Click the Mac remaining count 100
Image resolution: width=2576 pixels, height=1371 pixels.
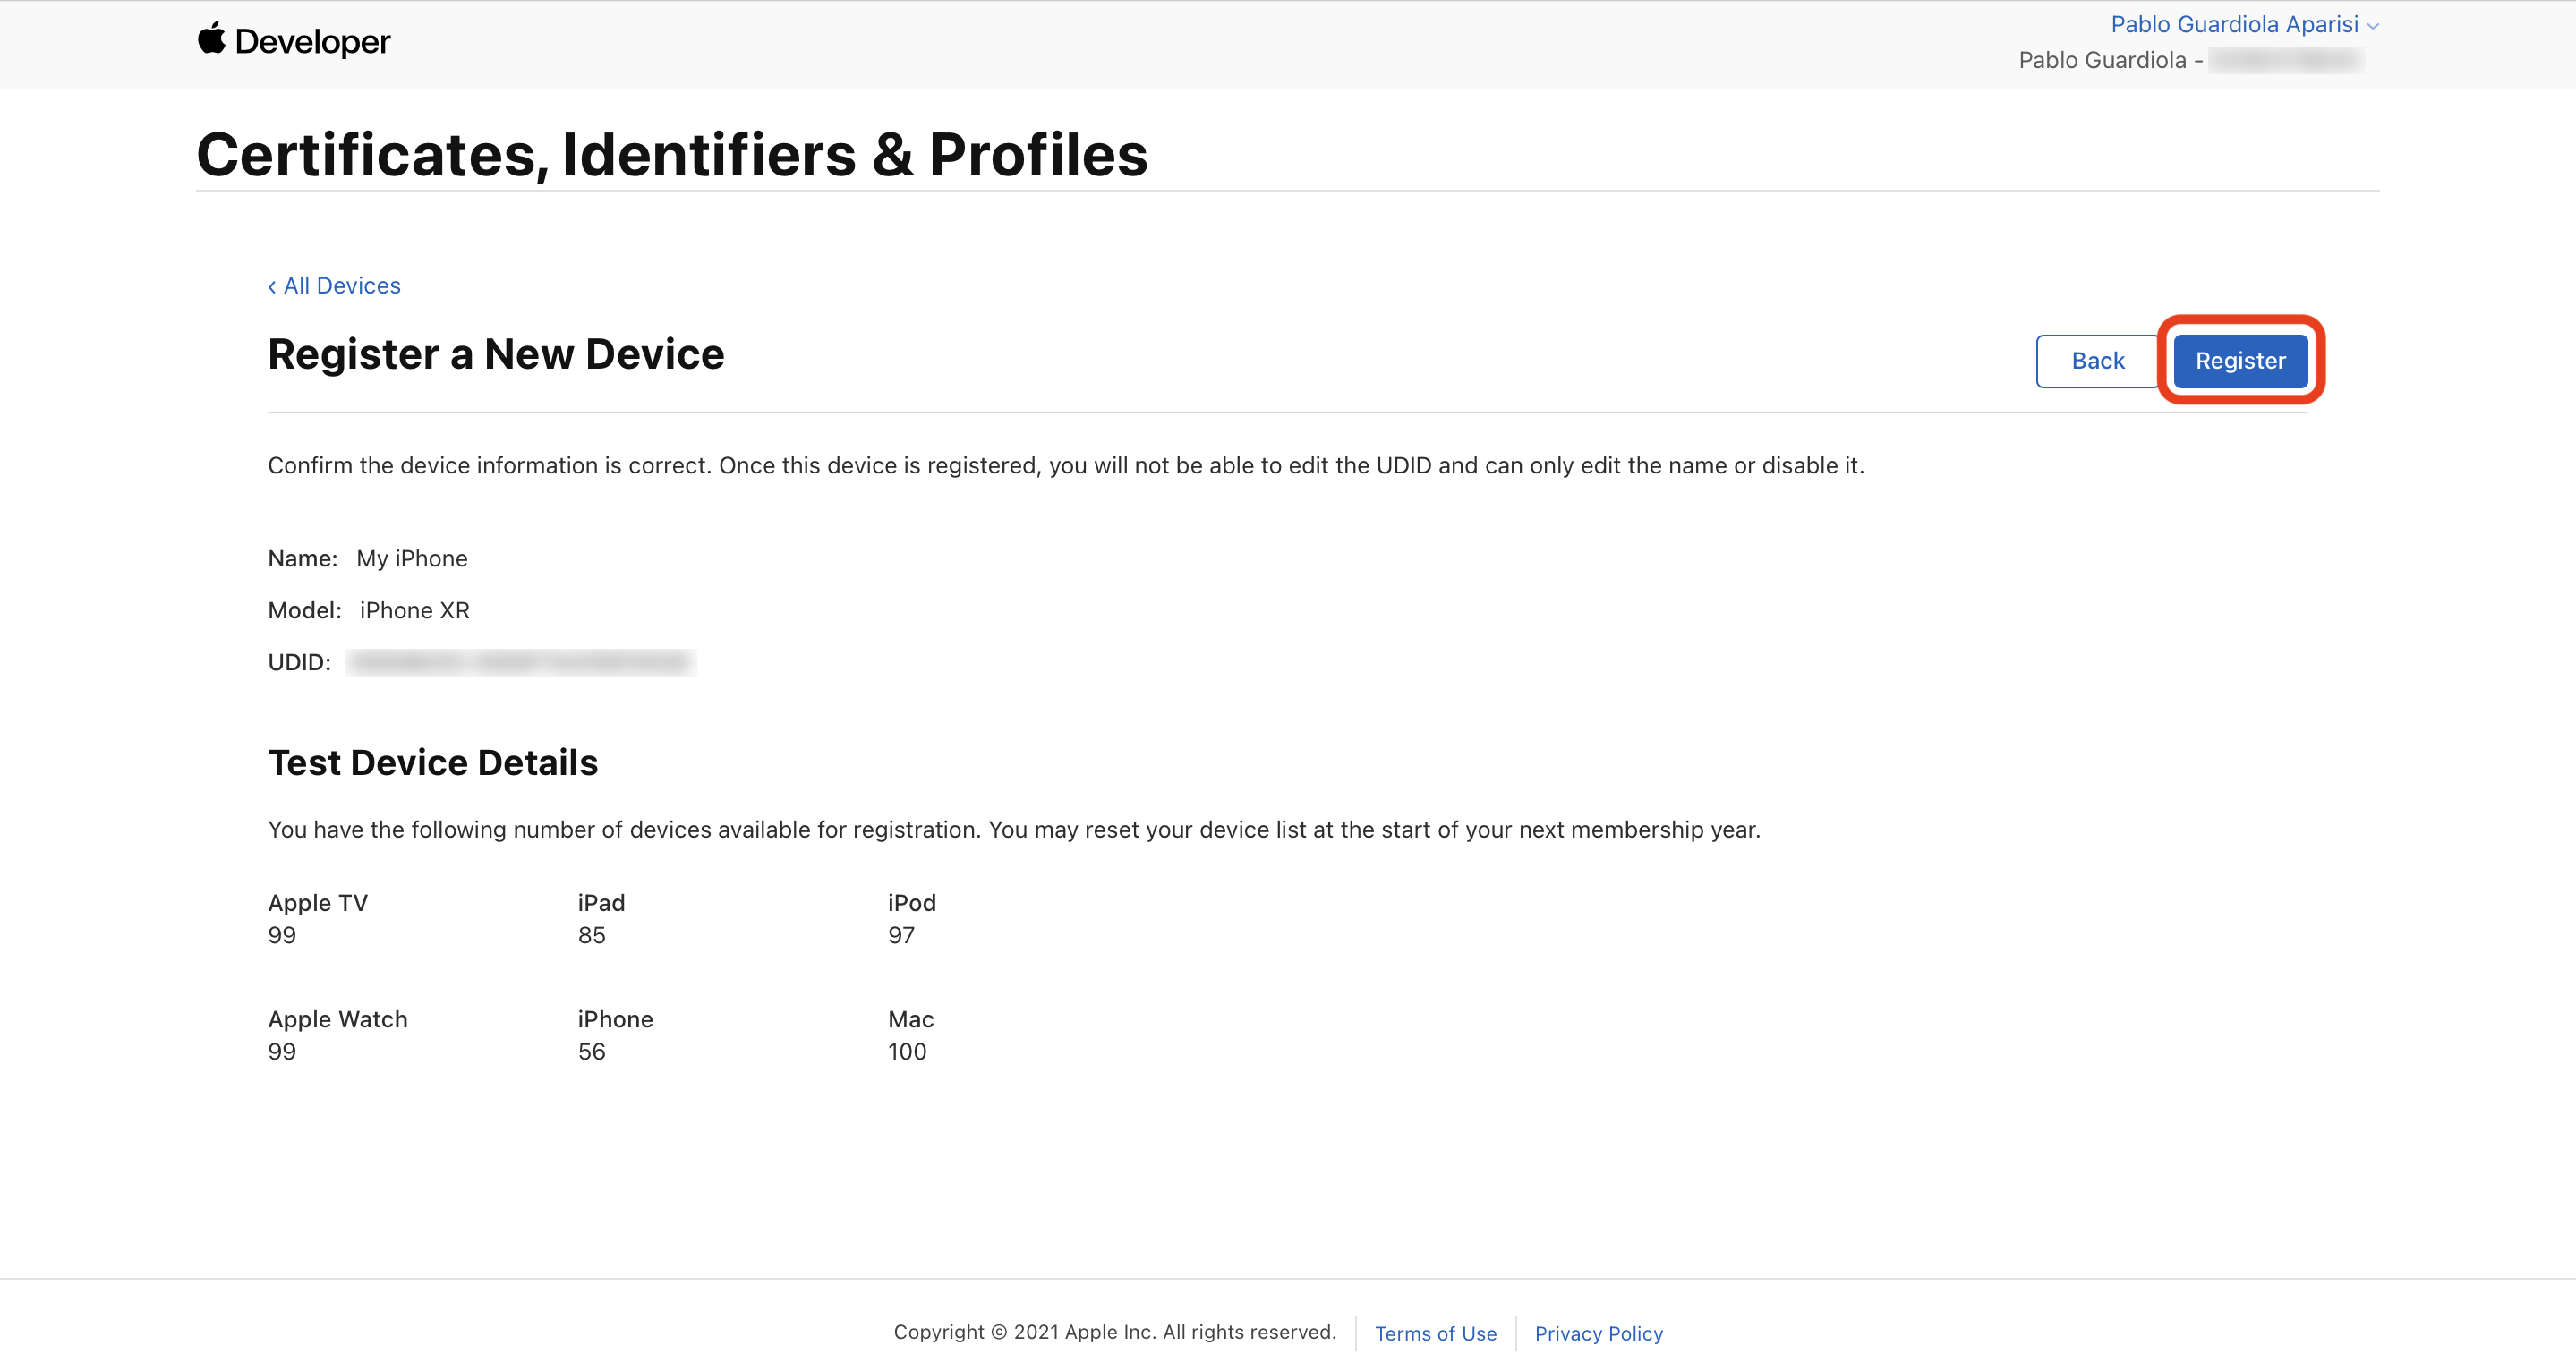tap(906, 1051)
